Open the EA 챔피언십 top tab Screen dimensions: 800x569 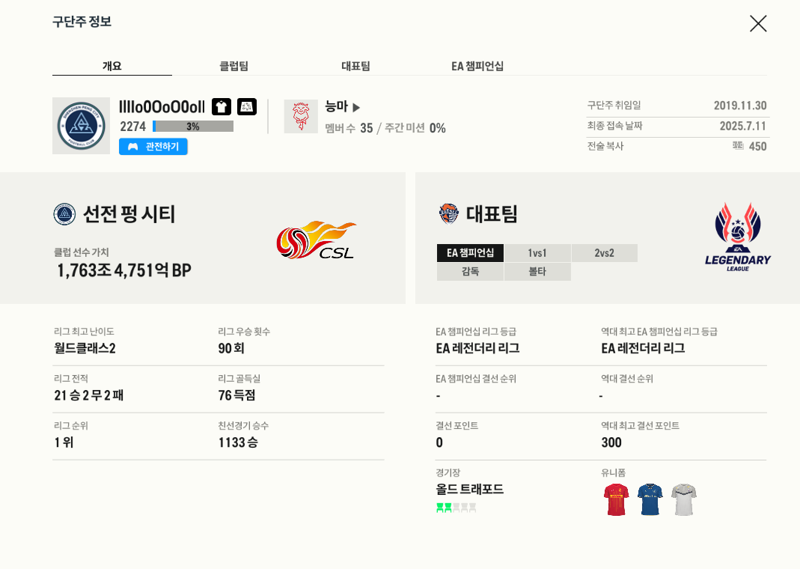point(478,66)
